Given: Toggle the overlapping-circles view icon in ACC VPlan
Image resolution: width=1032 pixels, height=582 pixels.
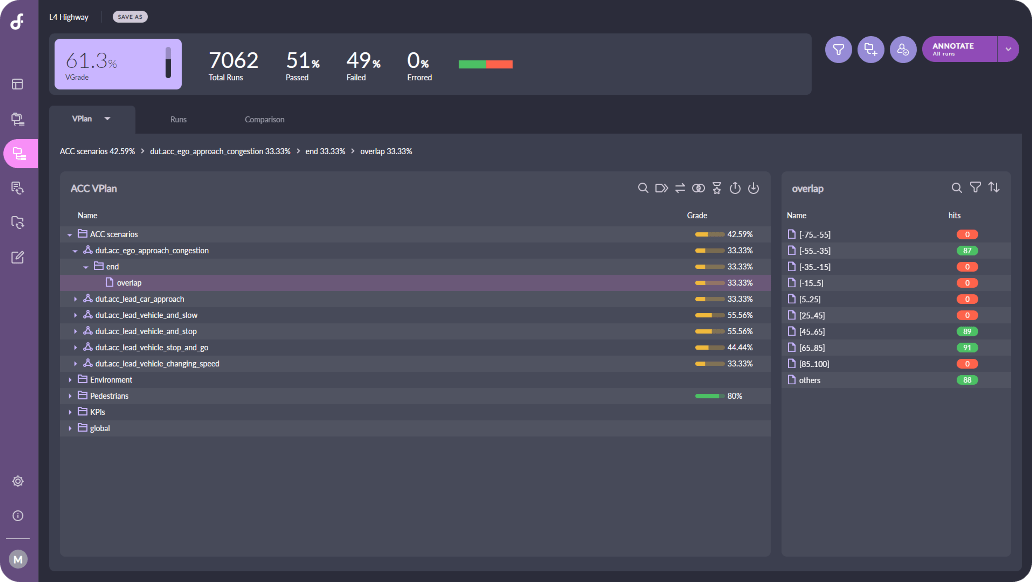Looking at the screenshot, I should (x=698, y=188).
